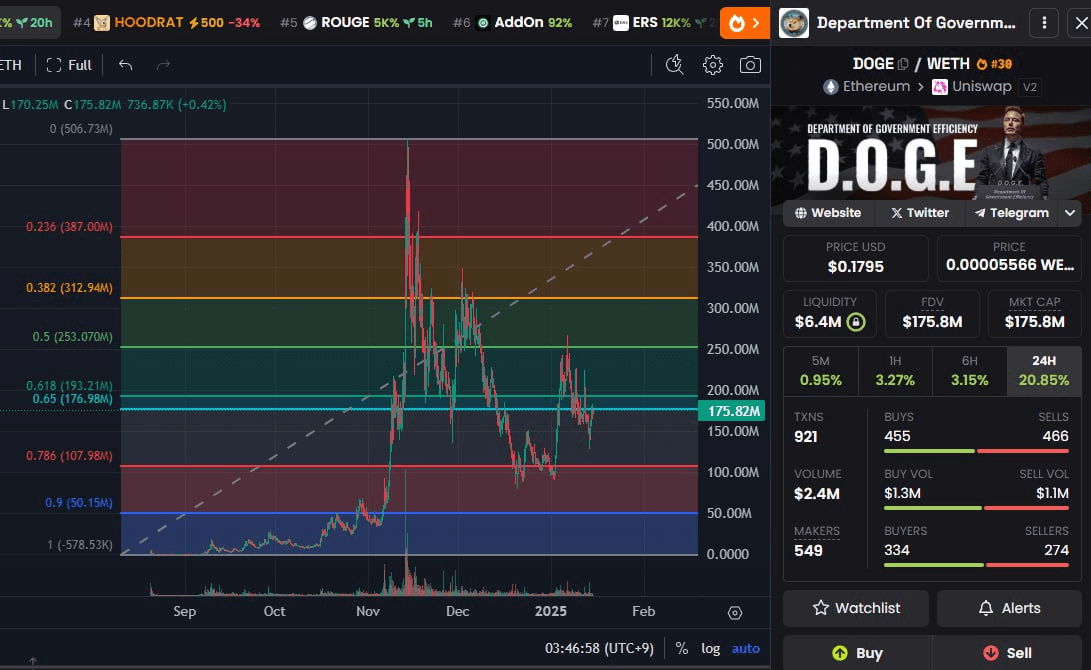The height and width of the screenshot is (670, 1091).
Task: Click the Uniswap DEX logo
Action: (940, 87)
